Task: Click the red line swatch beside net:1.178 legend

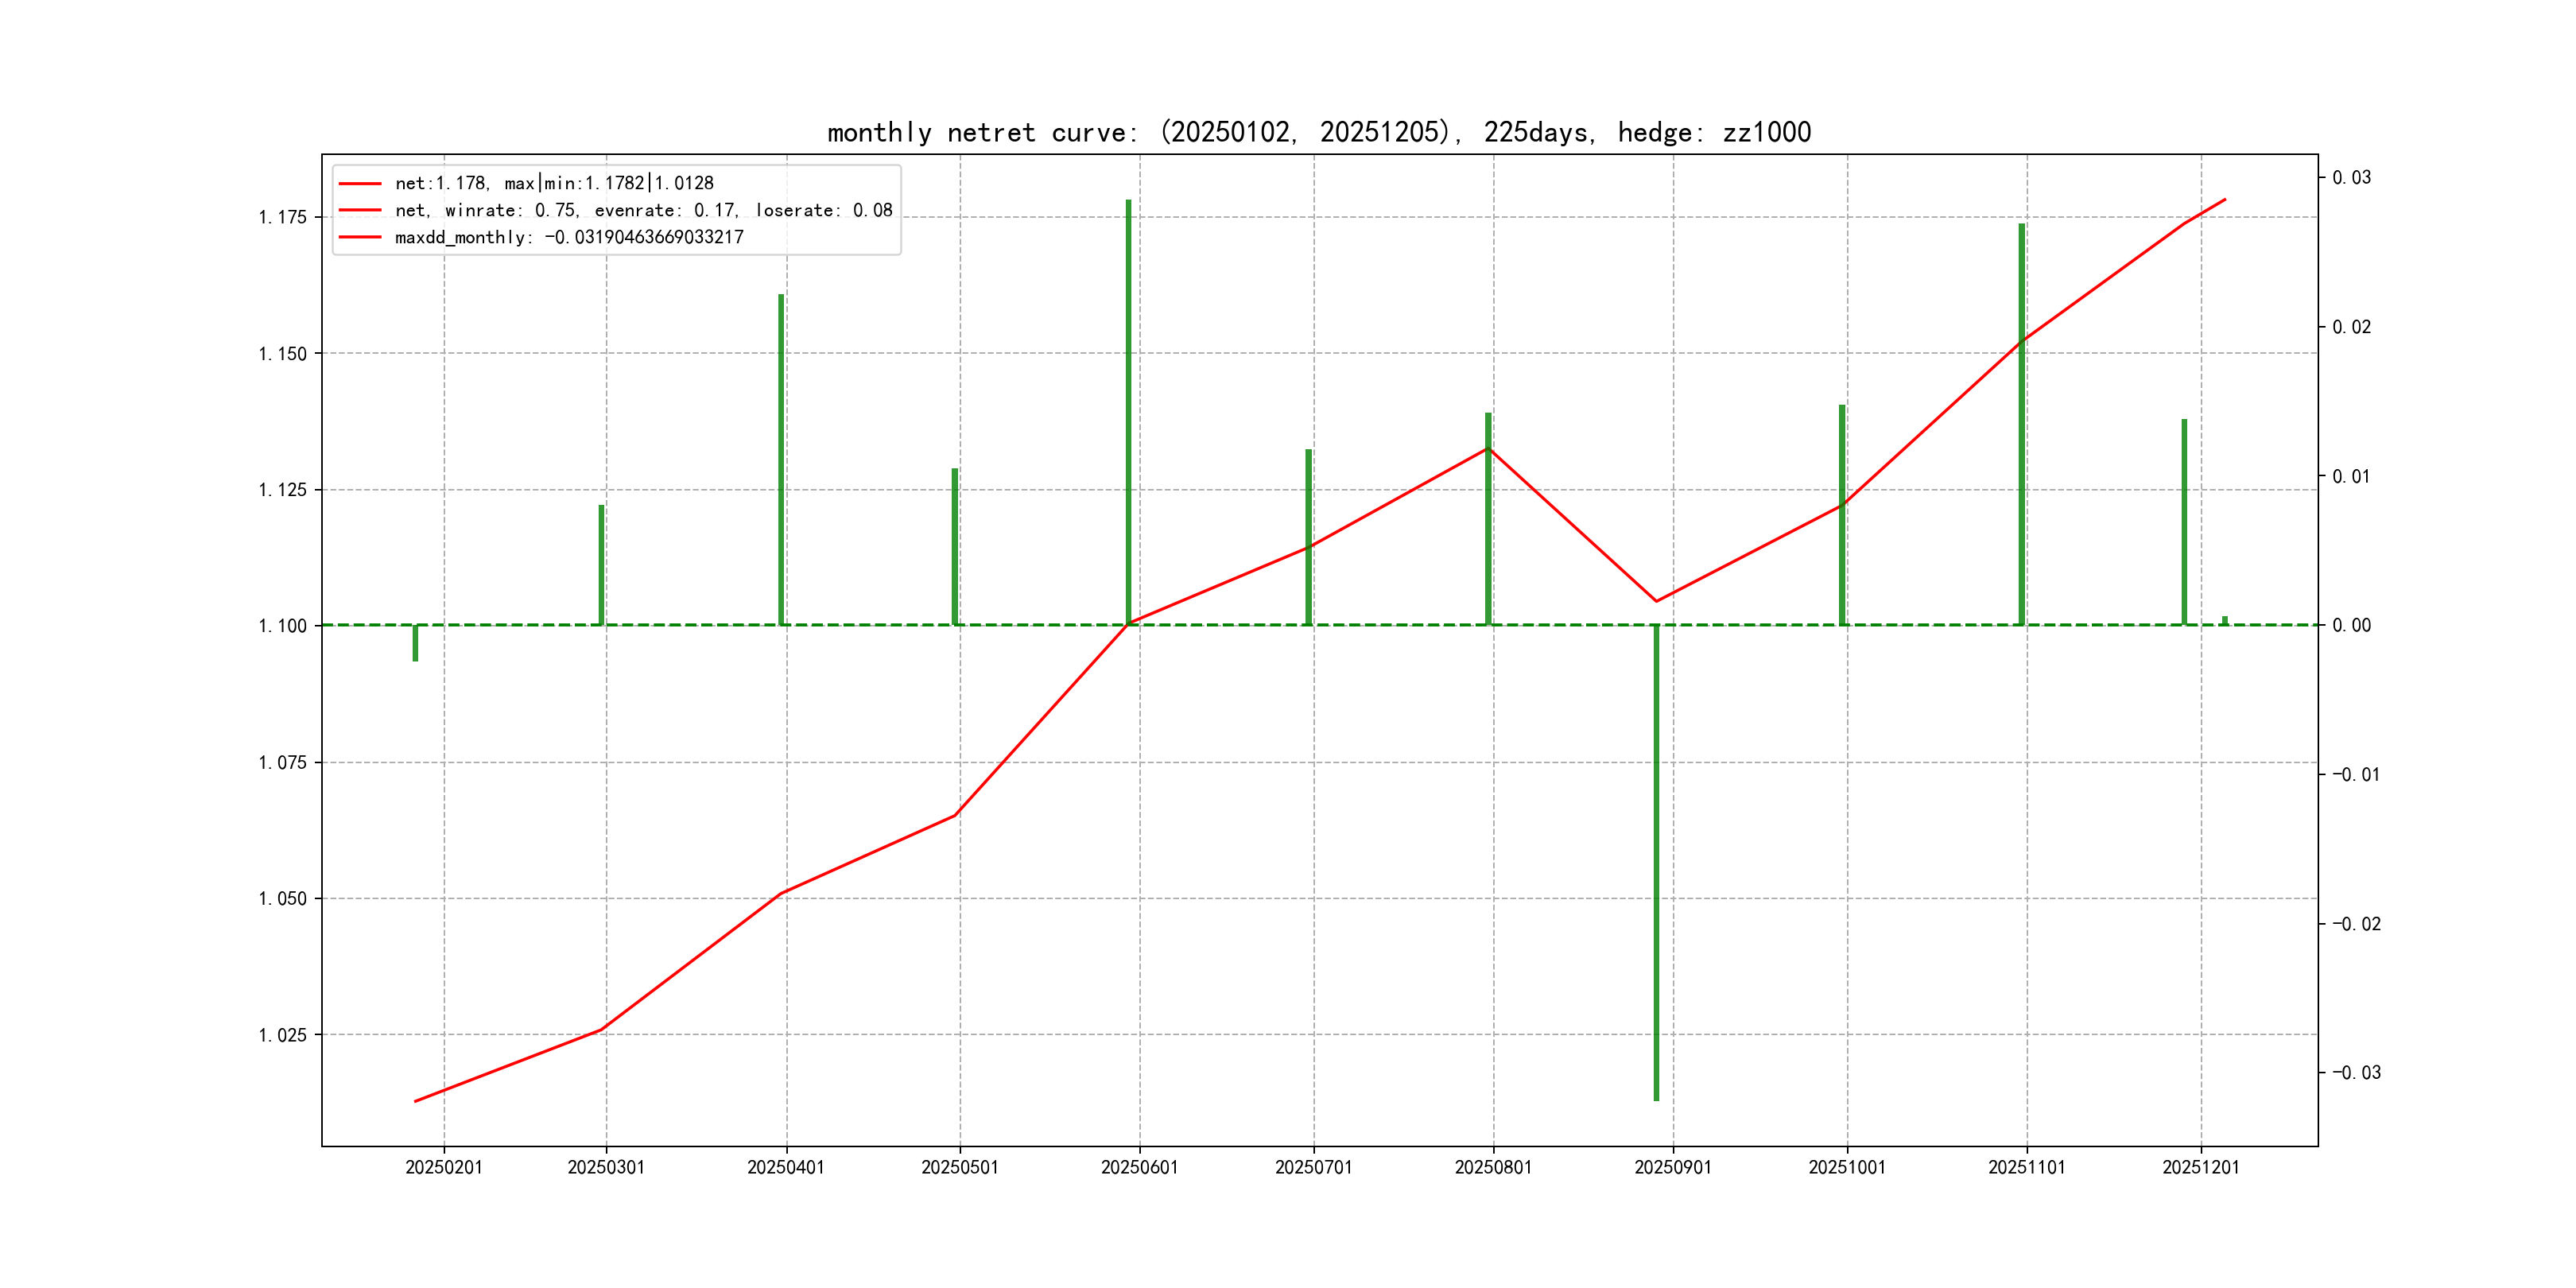Action: [x=360, y=184]
